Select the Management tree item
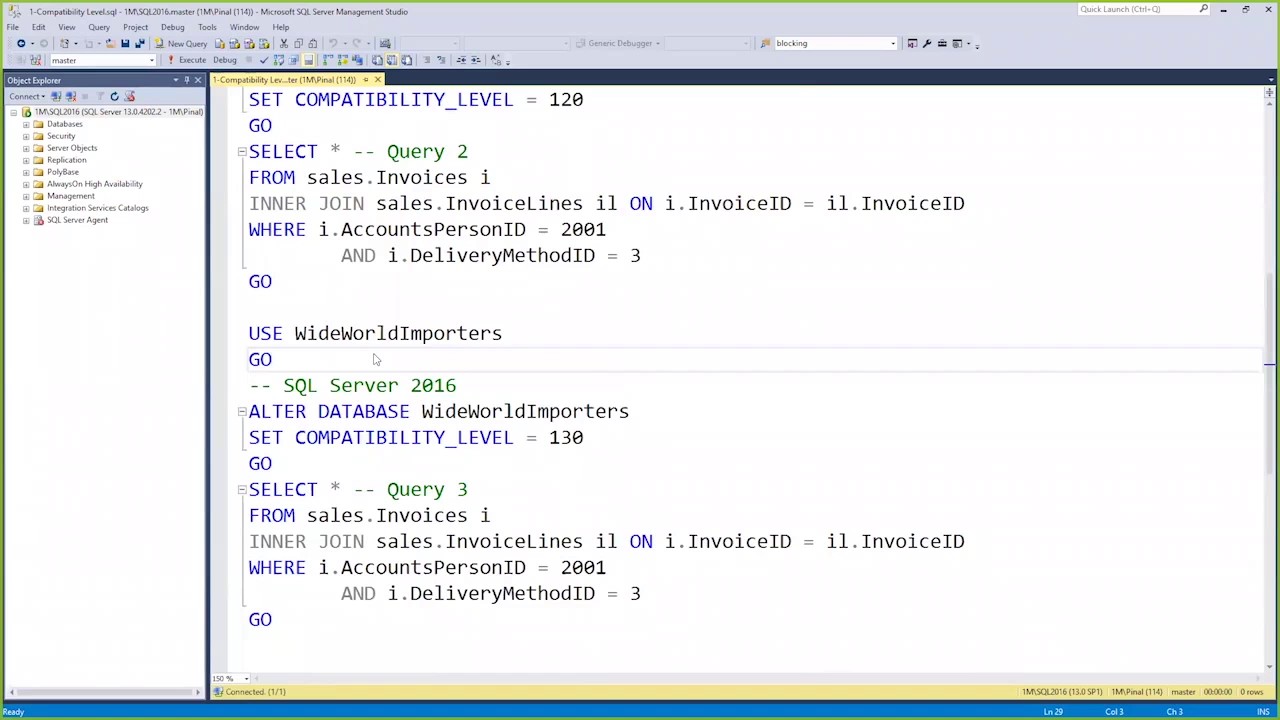 (x=70, y=196)
